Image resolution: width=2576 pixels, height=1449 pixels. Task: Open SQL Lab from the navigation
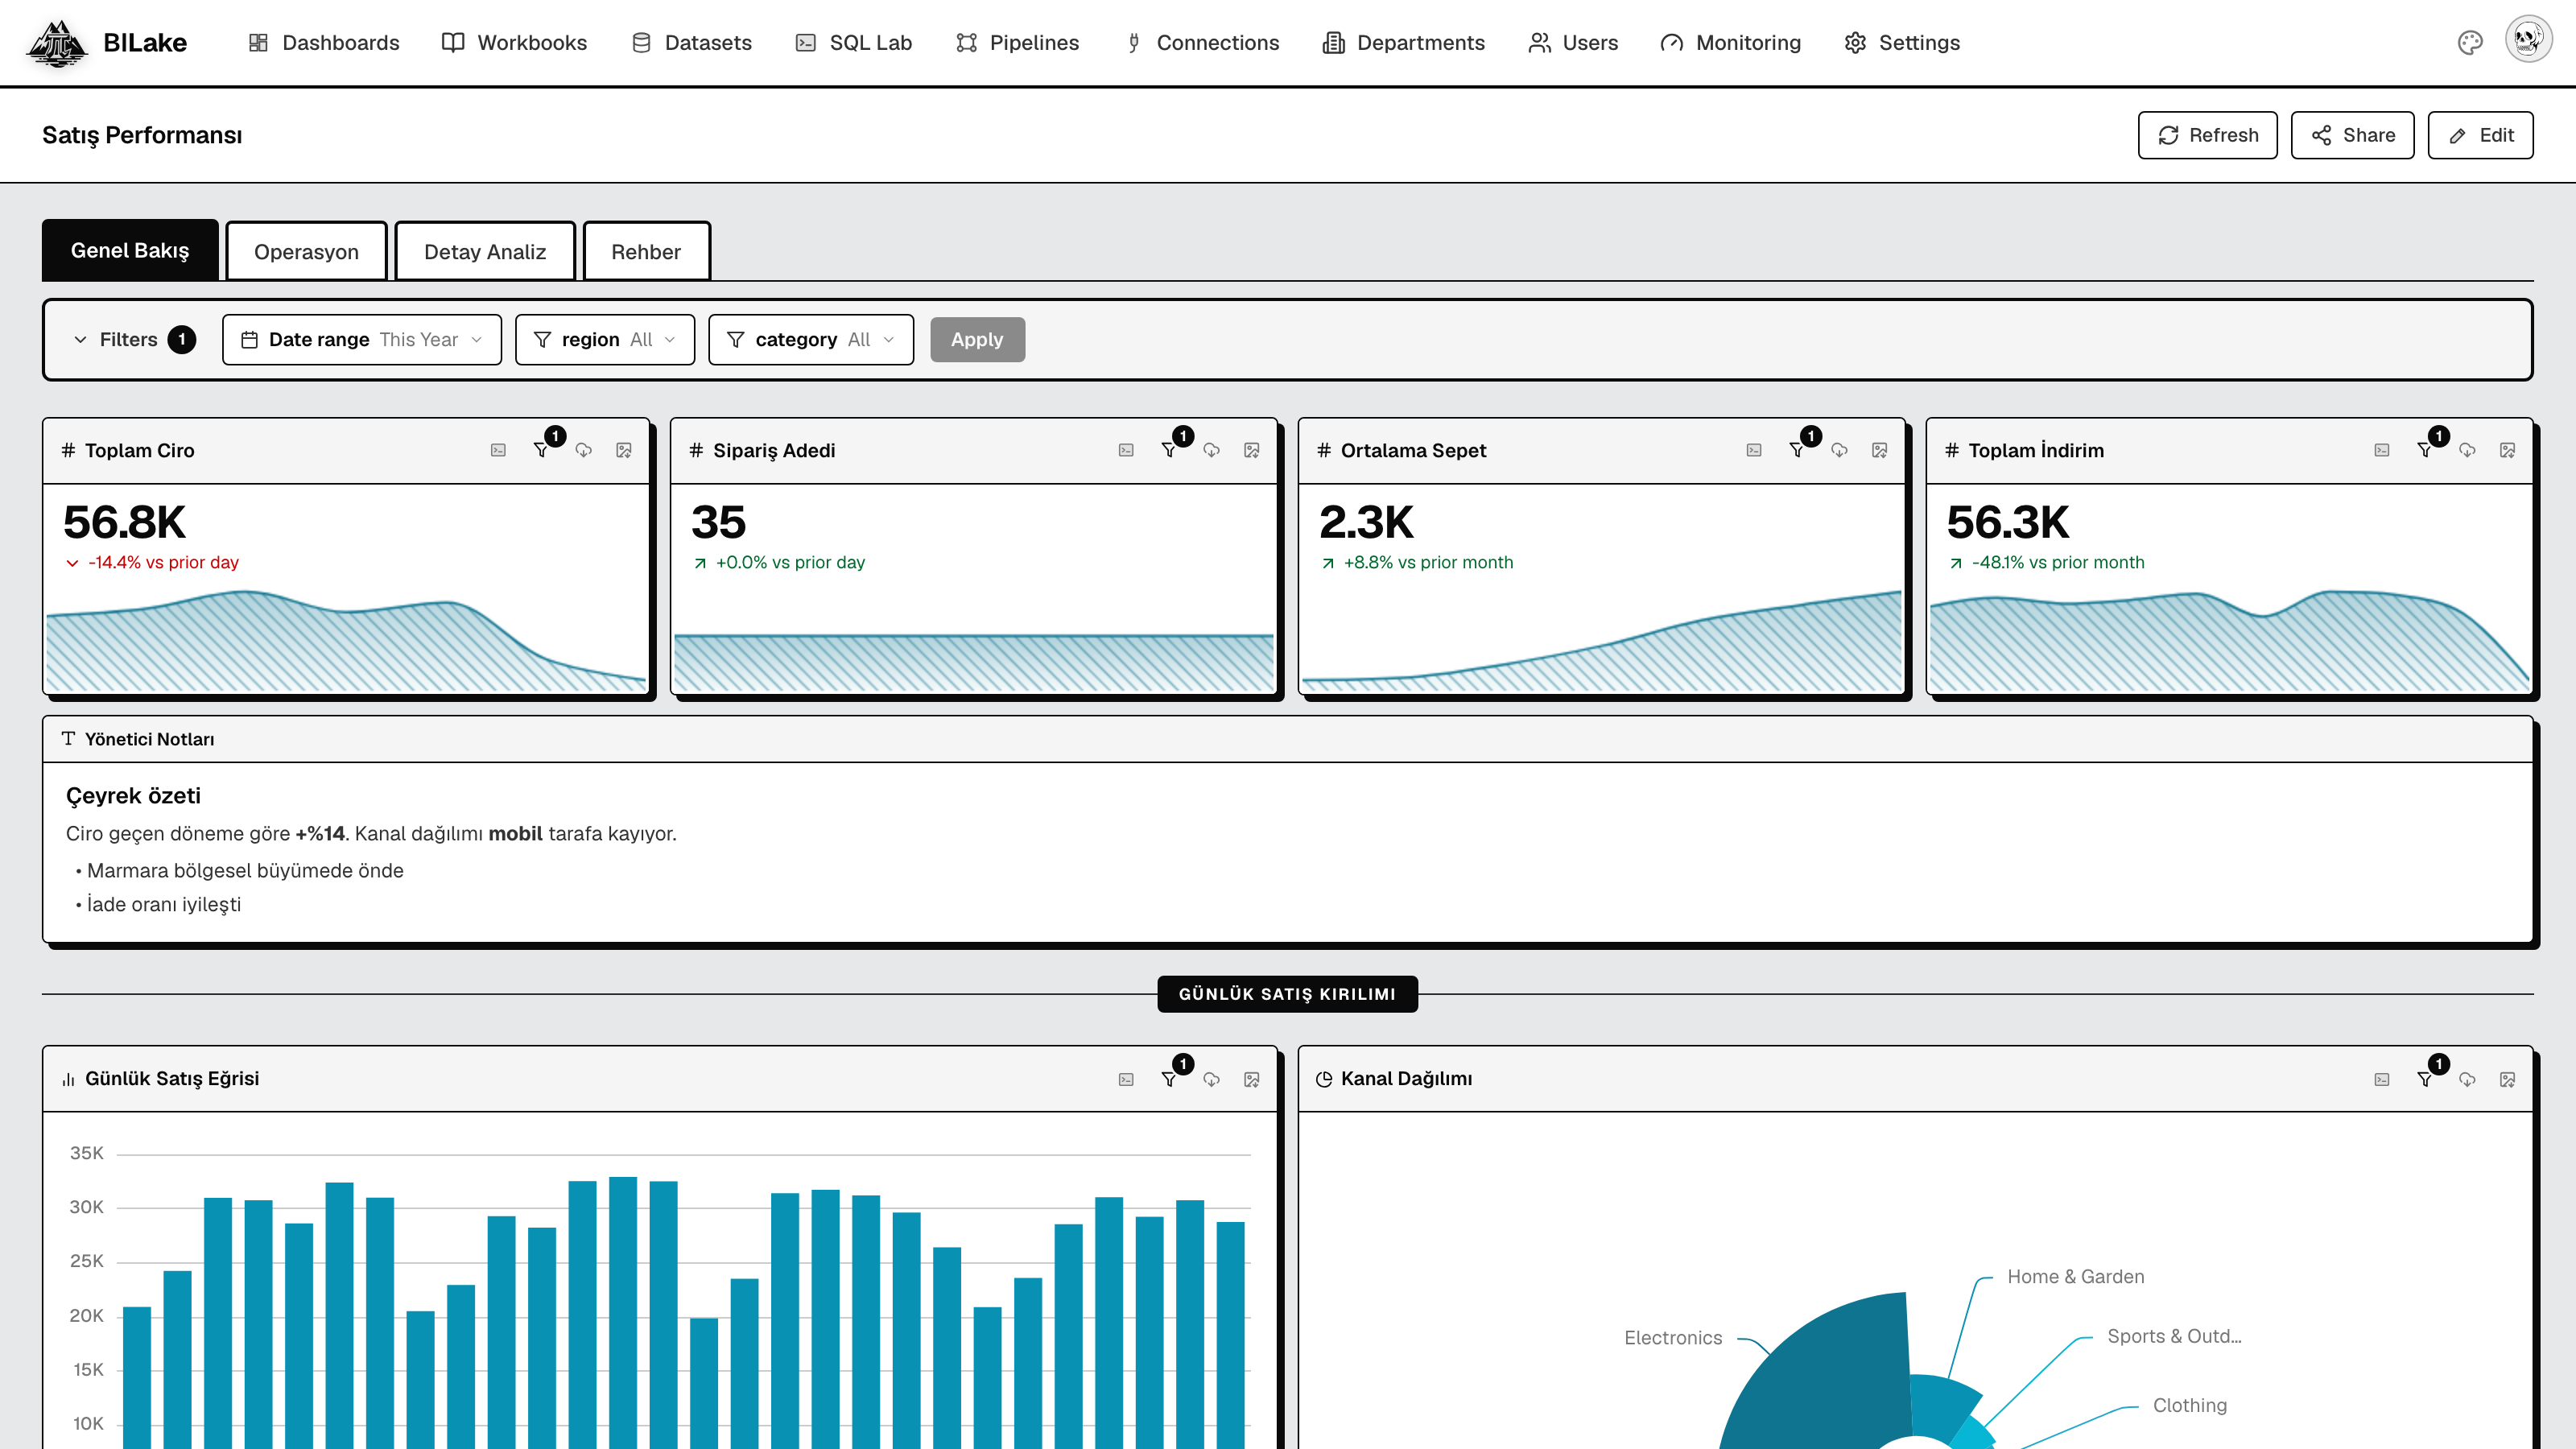click(854, 43)
